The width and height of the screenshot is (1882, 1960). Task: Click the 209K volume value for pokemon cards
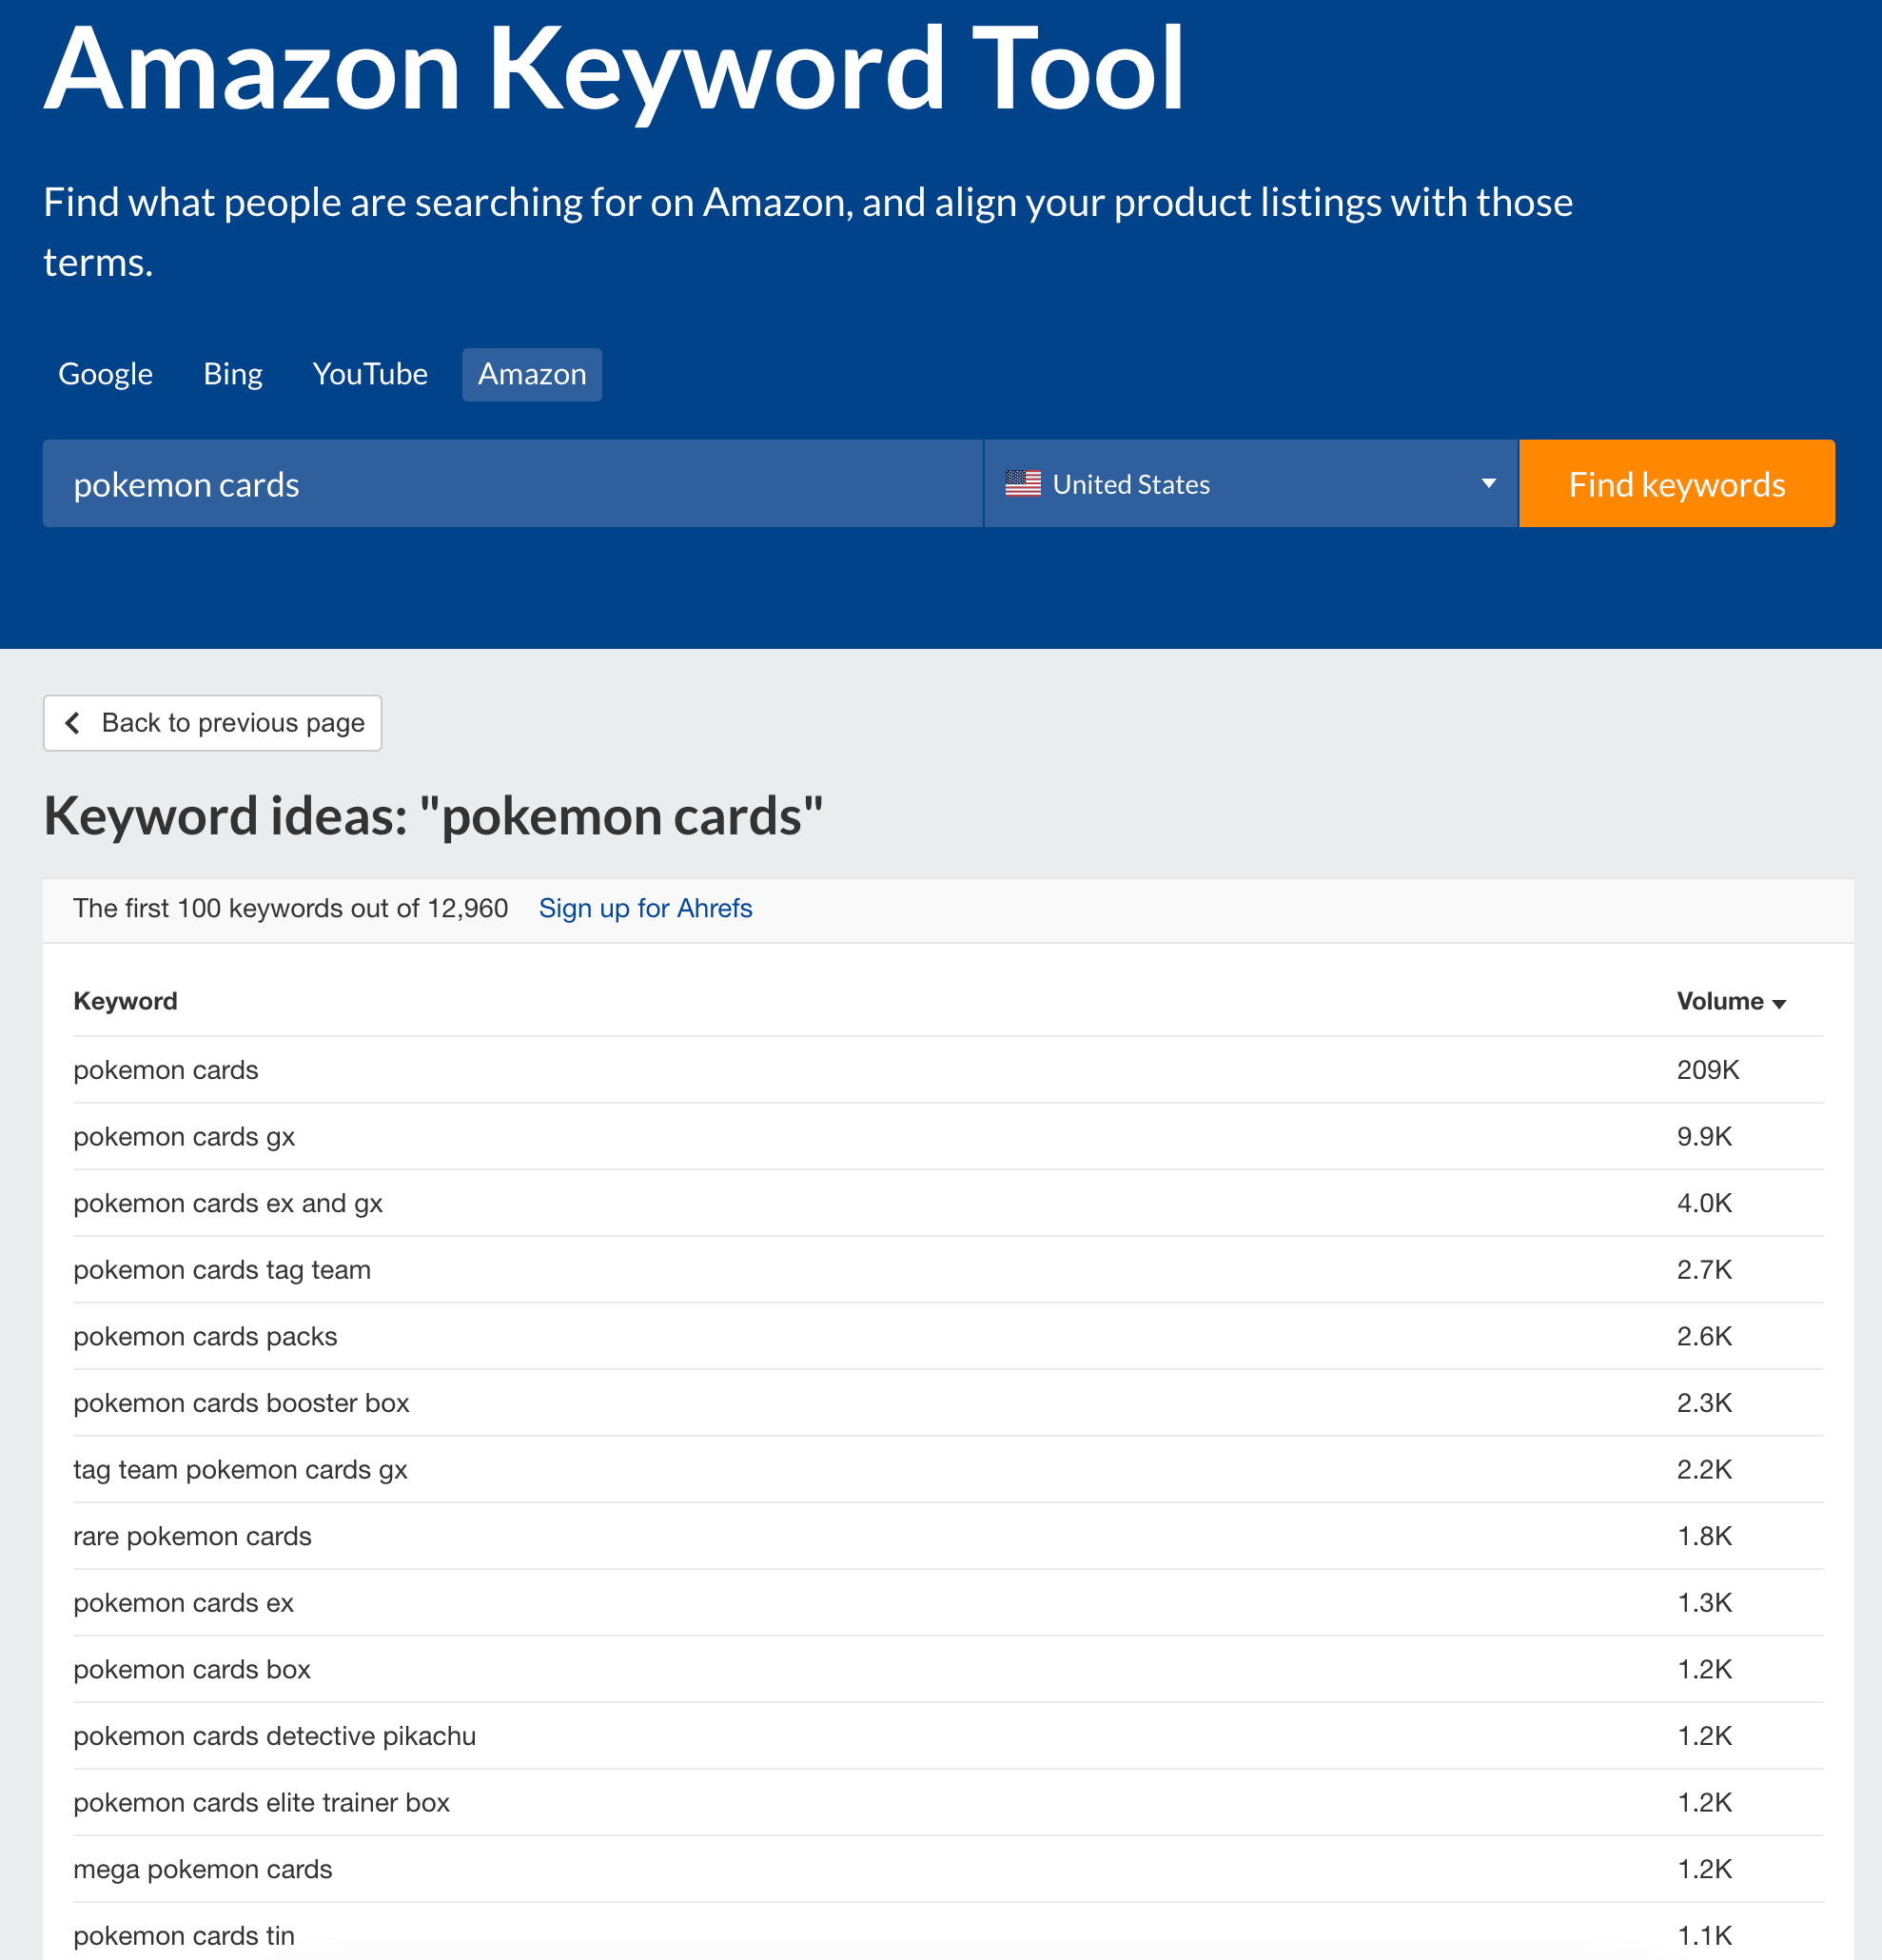[1706, 1069]
